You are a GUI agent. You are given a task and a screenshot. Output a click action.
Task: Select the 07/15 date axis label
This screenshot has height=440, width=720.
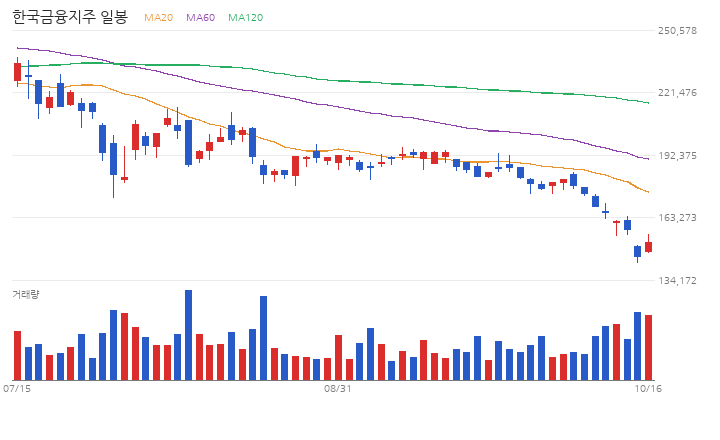(17, 389)
